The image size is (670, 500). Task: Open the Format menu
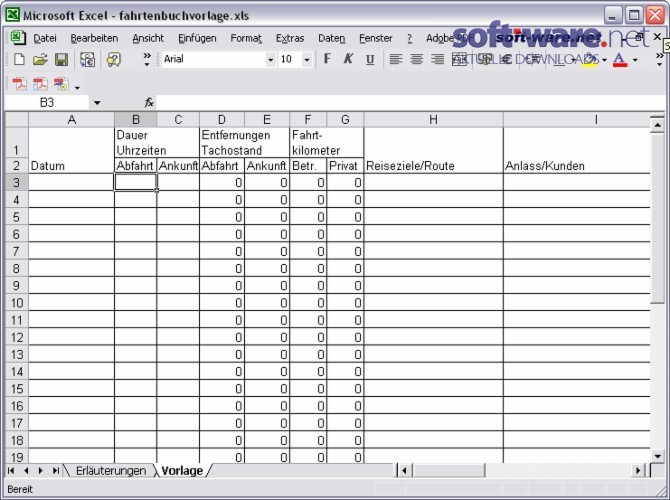pyautogui.click(x=246, y=38)
